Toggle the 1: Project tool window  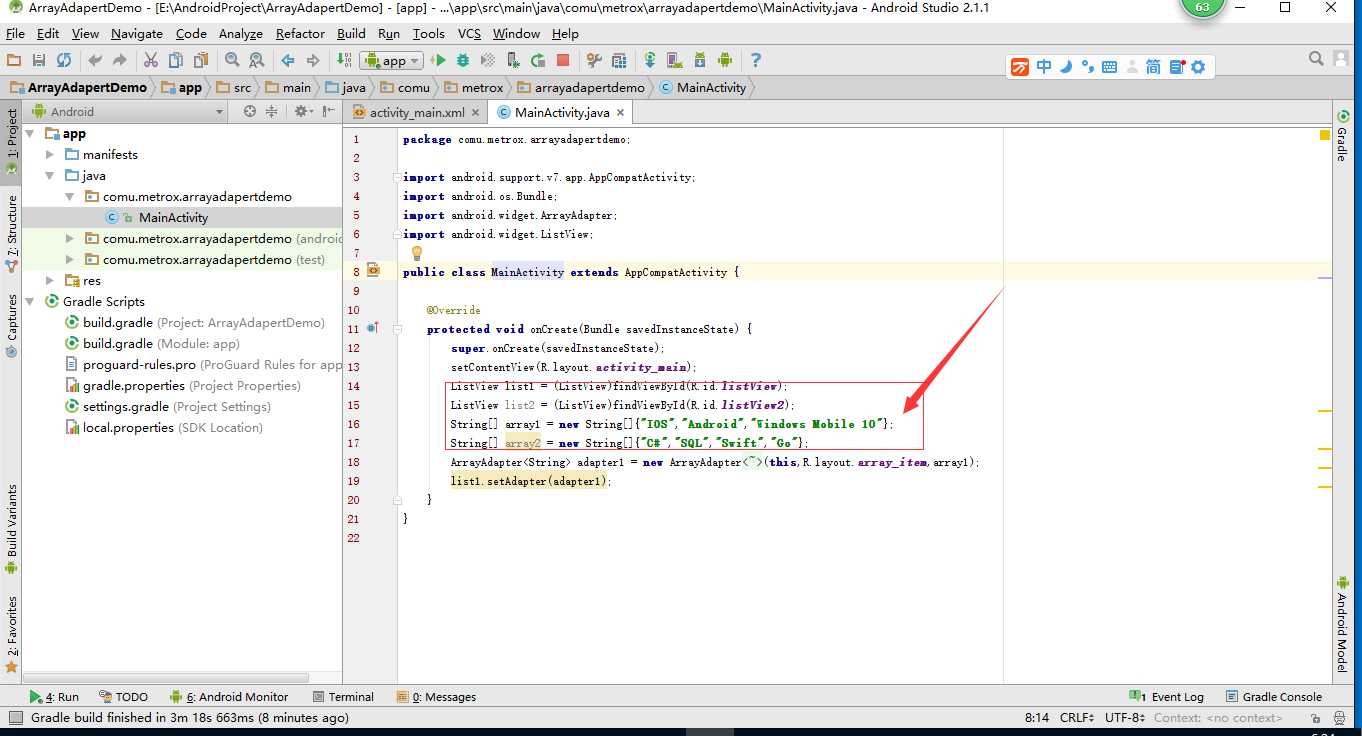(12, 141)
